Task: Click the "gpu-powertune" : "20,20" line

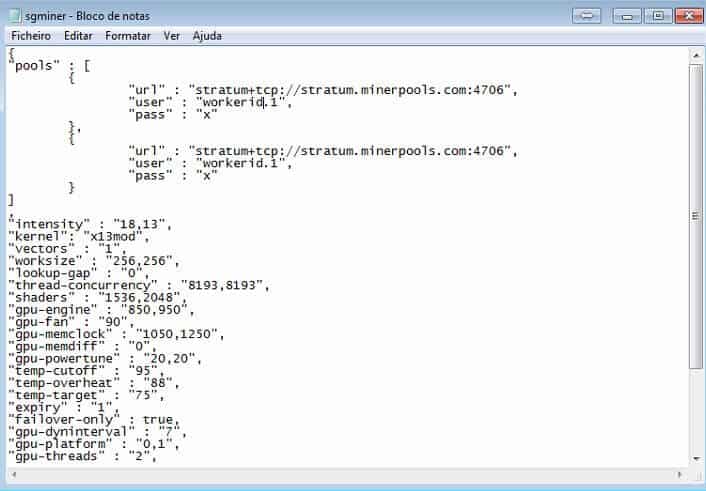Action: (105, 358)
